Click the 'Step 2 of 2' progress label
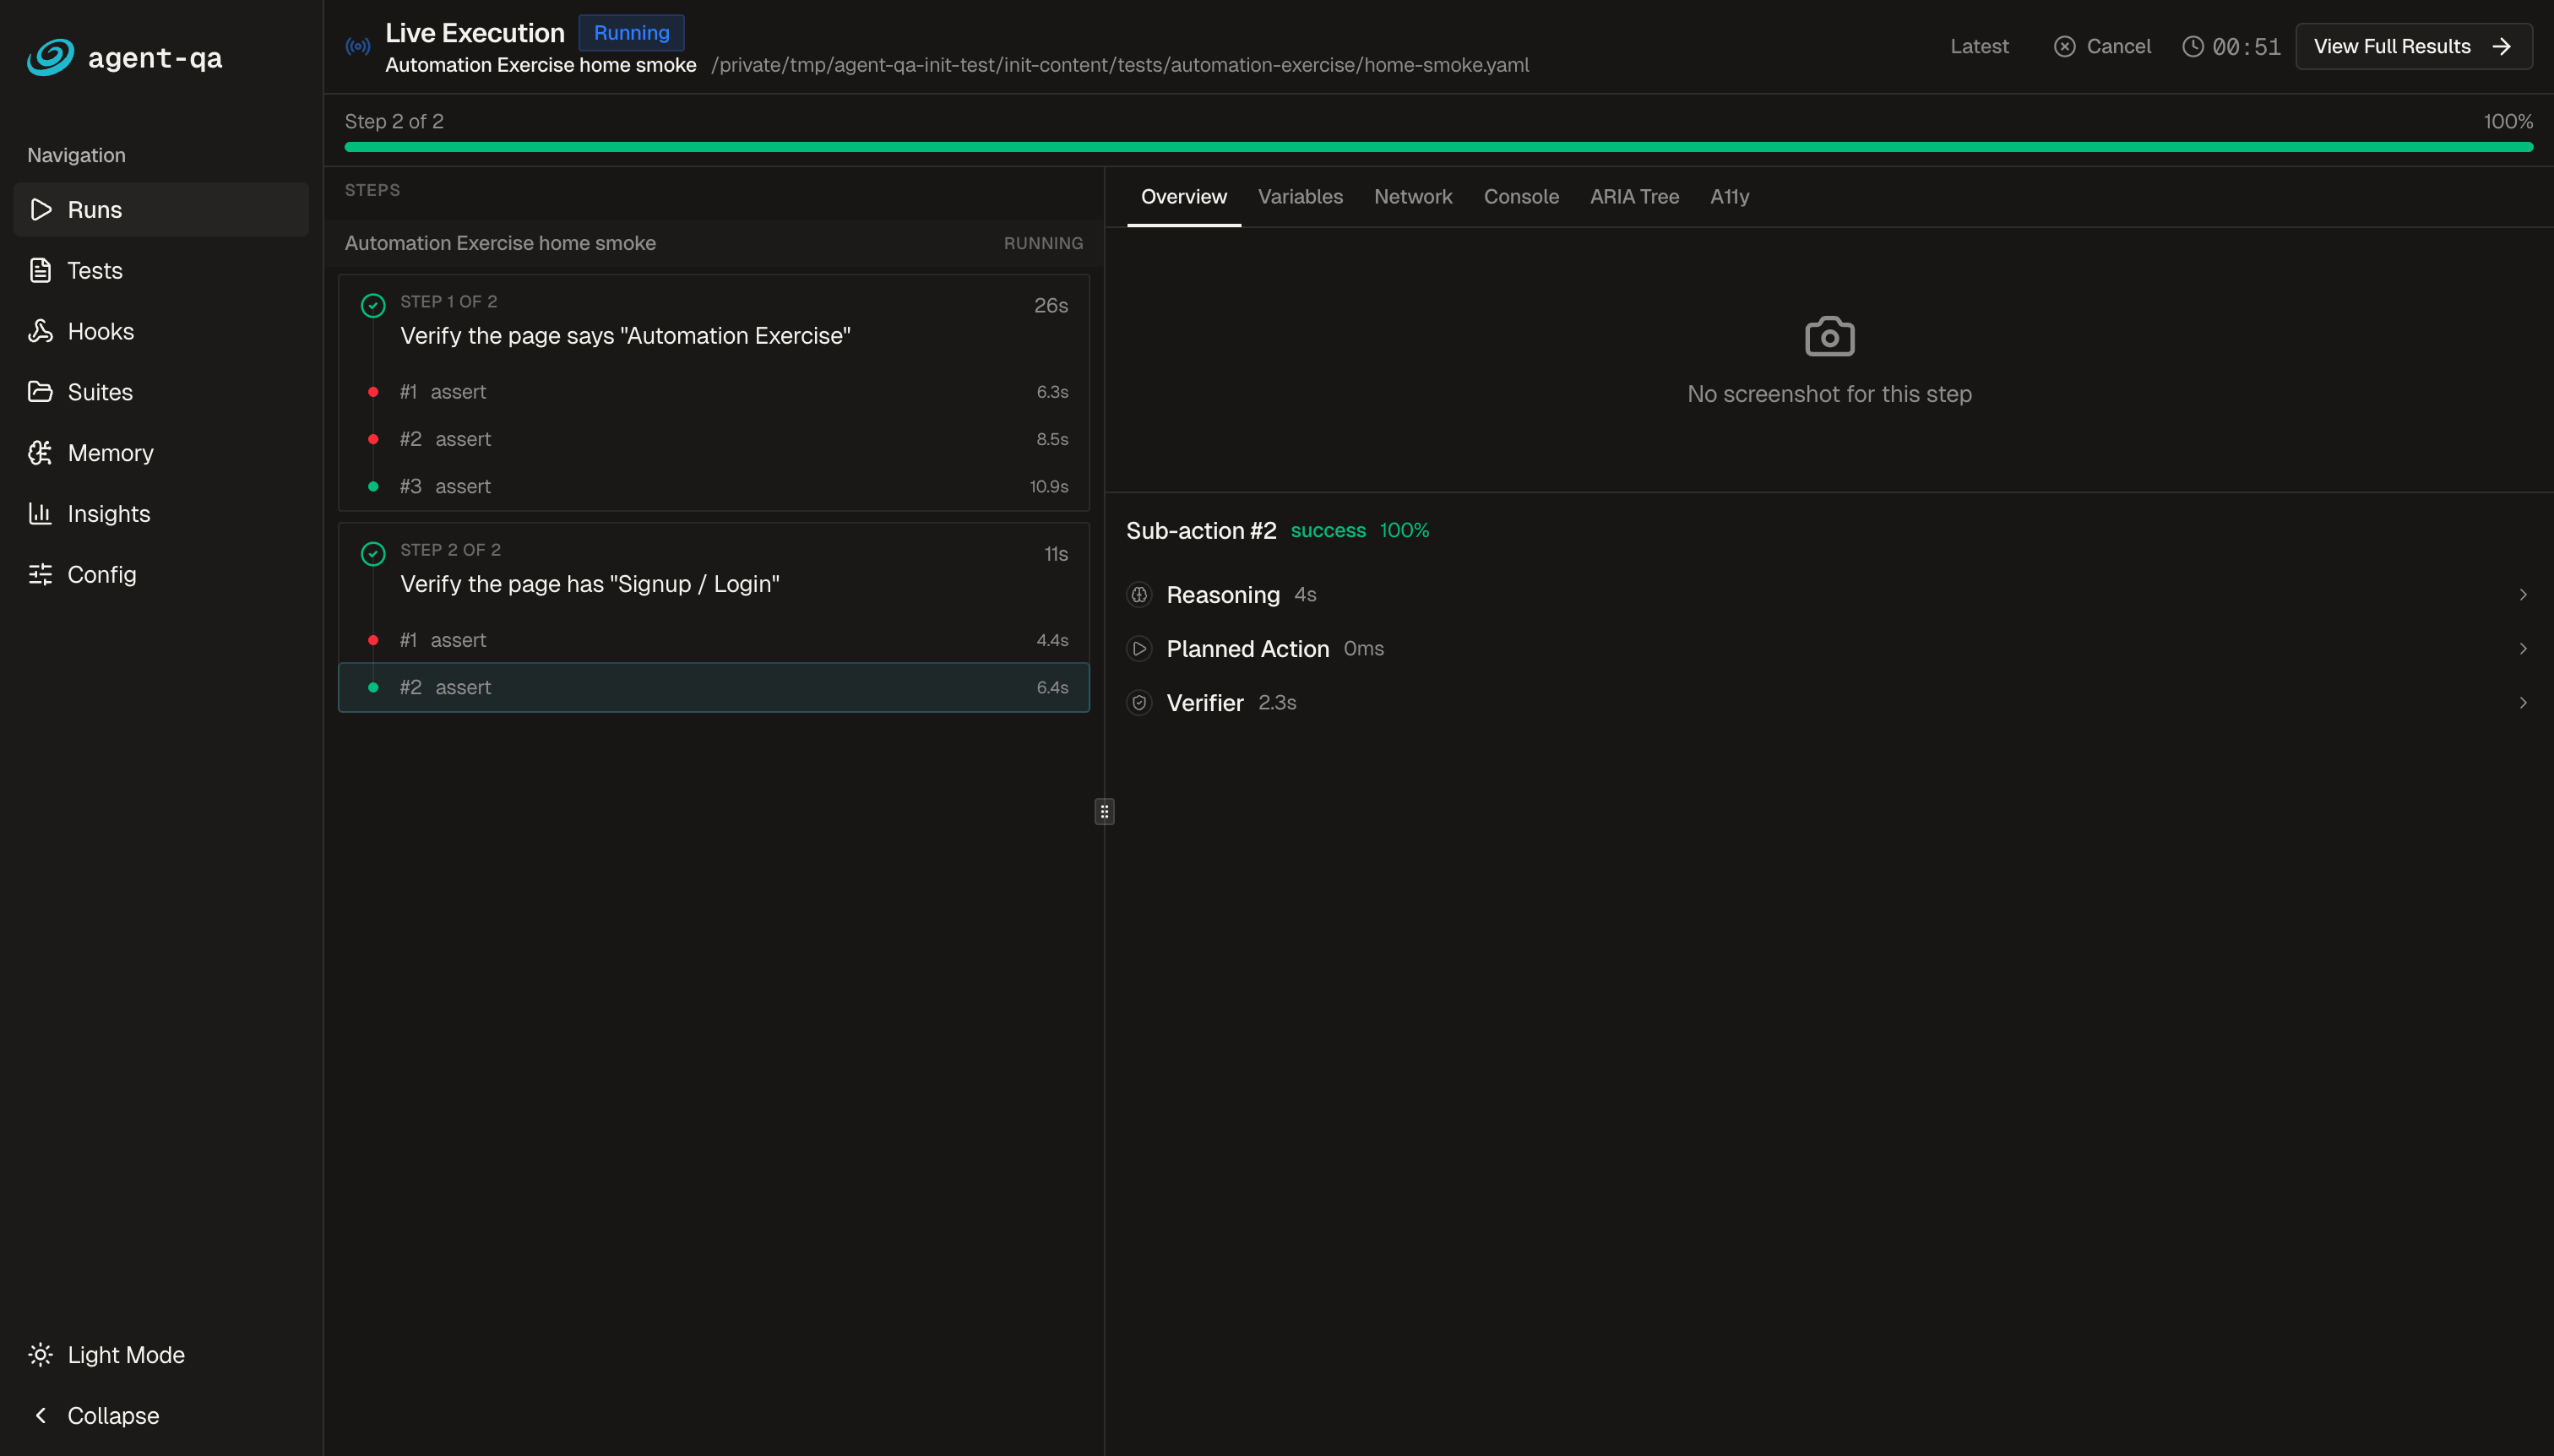The image size is (2554, 1456). click(394, 121)
